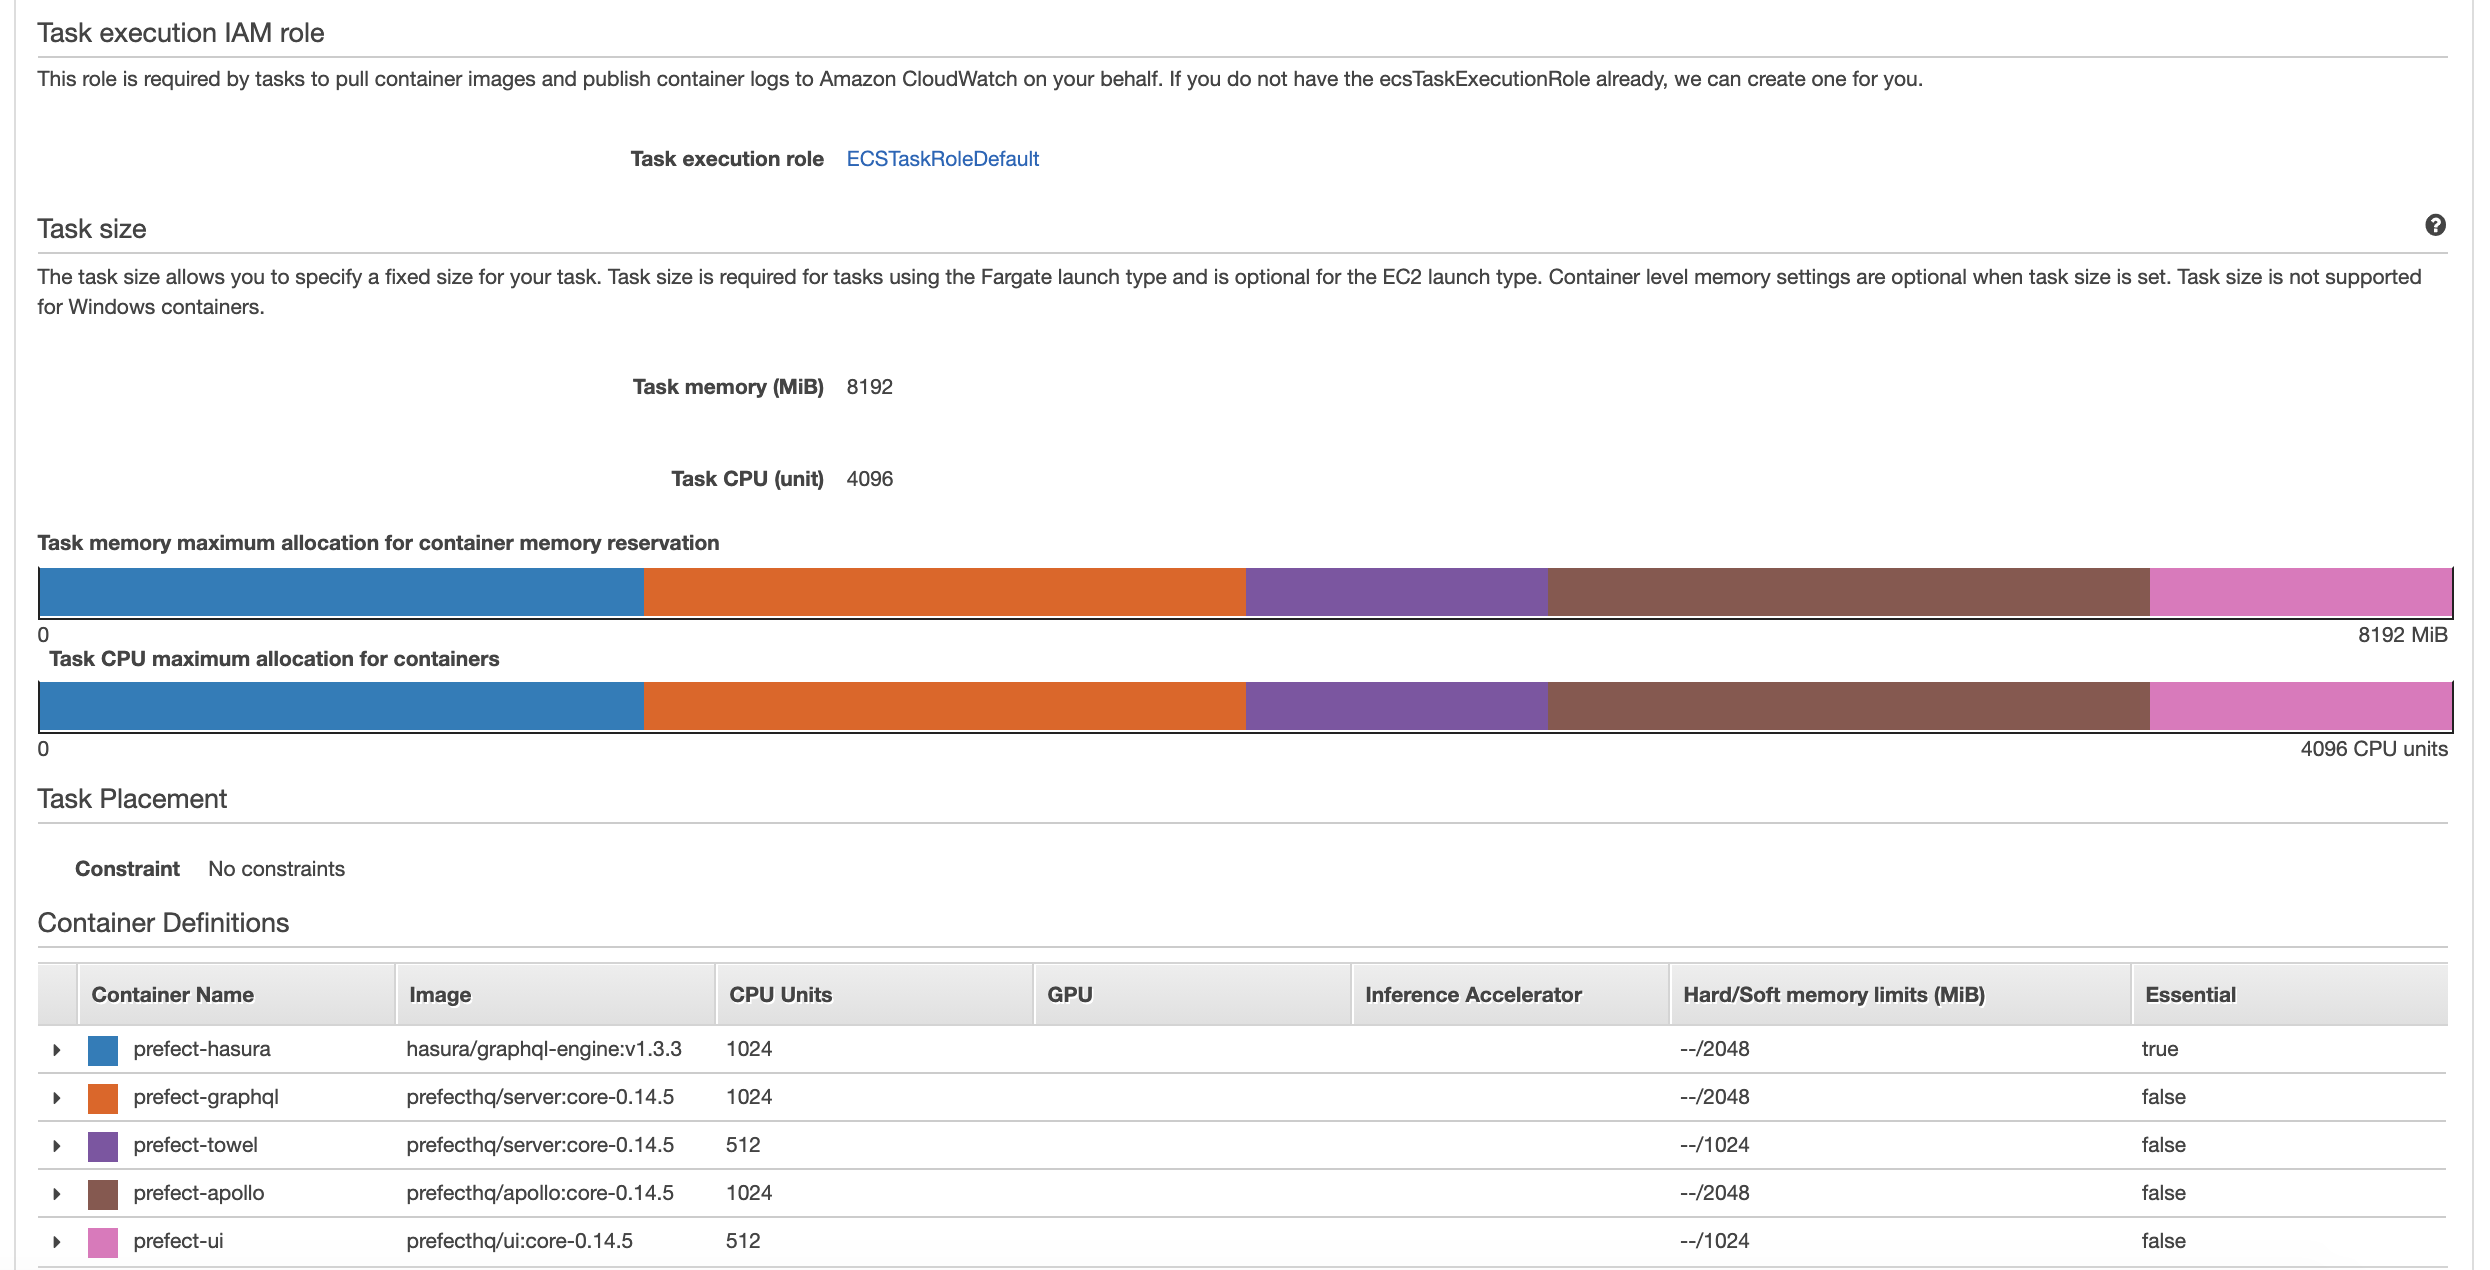Click the purple prefect-towel color swatch
2490x1270 pixels.
pyautogui.click(x=103, y=1146)
